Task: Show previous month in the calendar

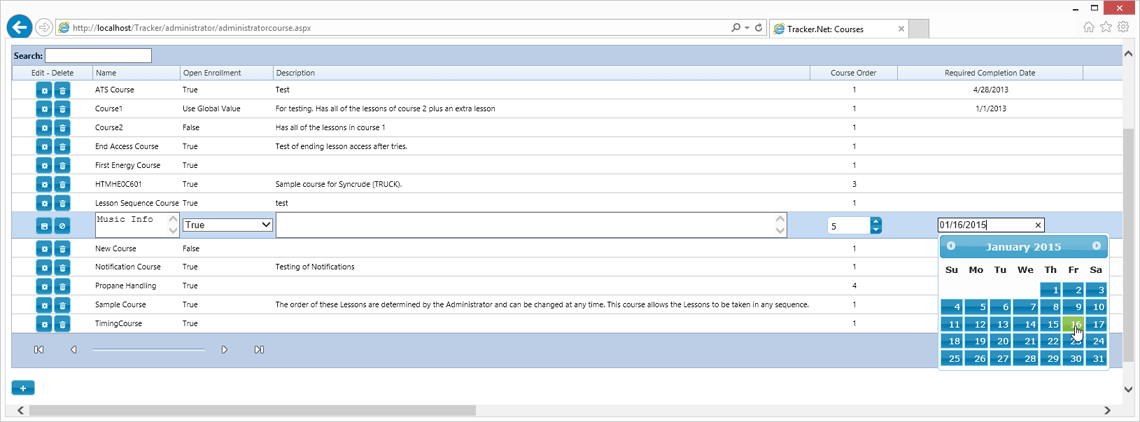Action: click(x=951, y=246)
